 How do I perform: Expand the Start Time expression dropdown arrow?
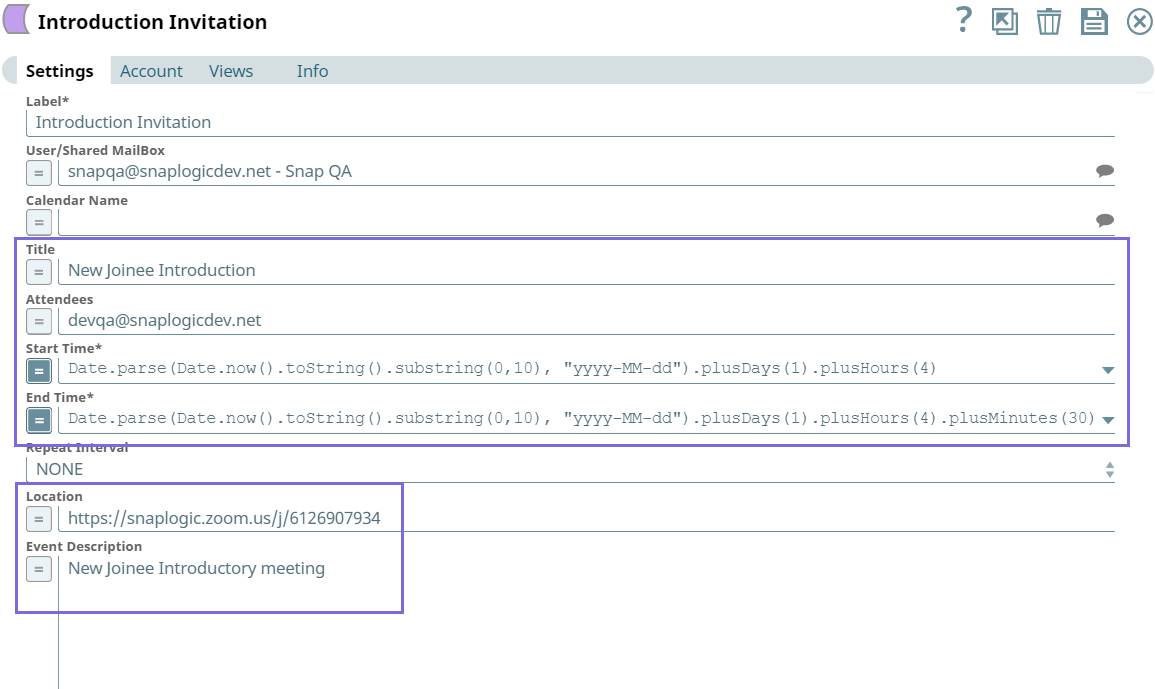(1107, 370)
